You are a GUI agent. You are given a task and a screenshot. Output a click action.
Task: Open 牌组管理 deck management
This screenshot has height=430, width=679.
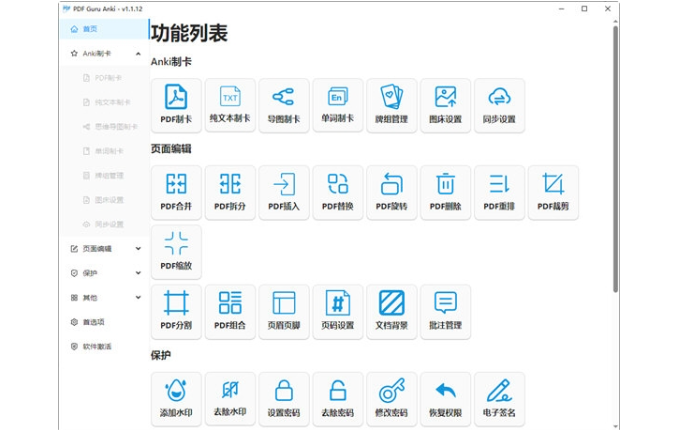click(x=391, y=105)
